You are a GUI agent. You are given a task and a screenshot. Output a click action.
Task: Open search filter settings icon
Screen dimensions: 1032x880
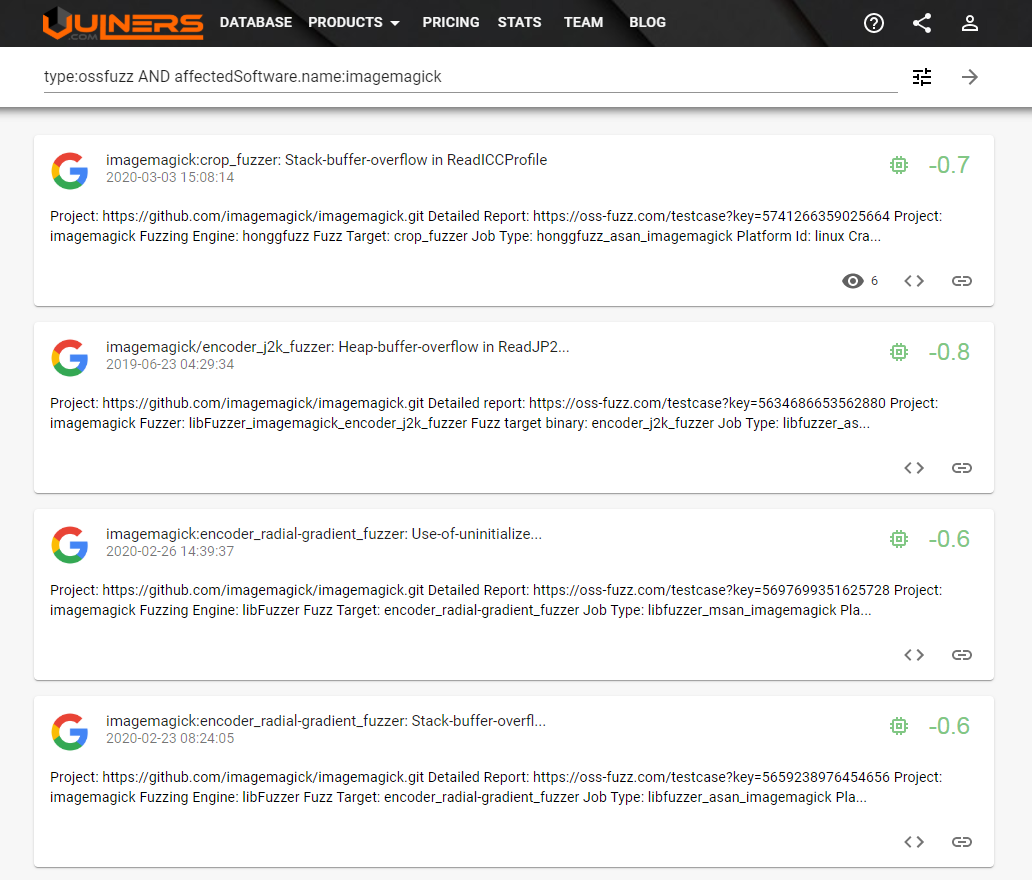[922, 77]
